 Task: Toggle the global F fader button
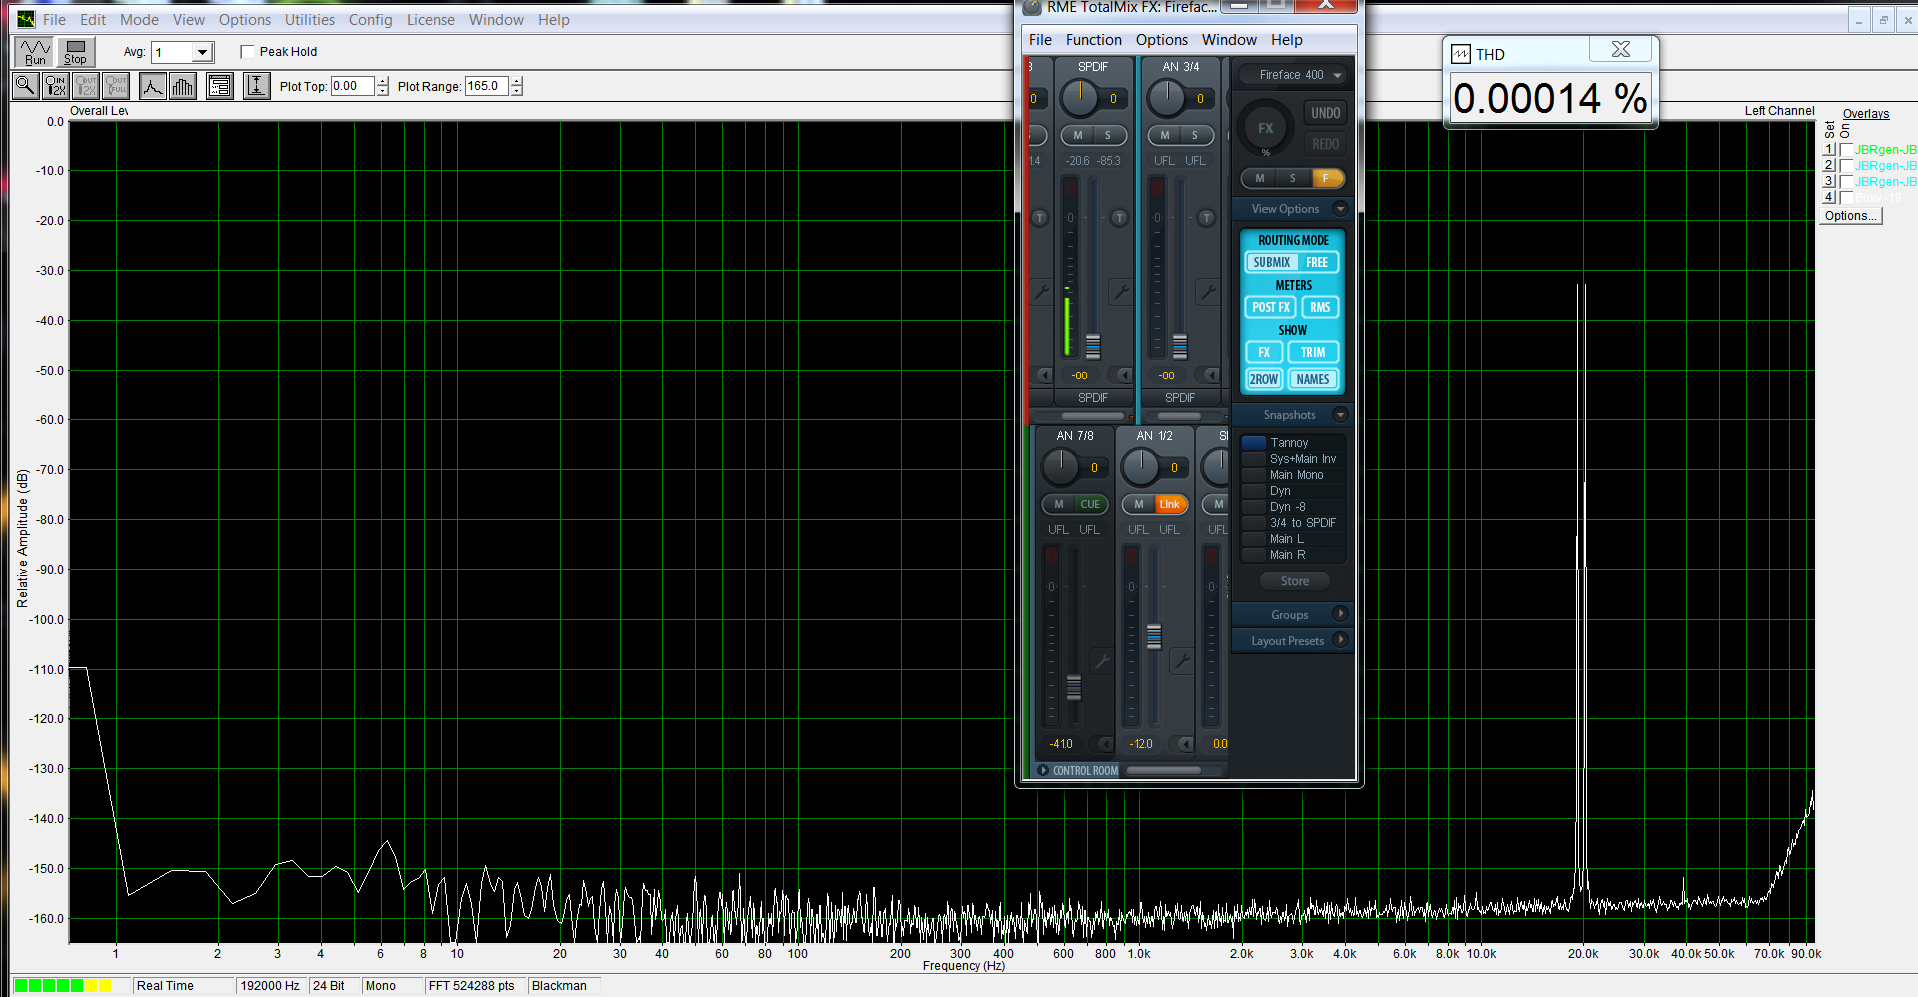click(1326, 178)
